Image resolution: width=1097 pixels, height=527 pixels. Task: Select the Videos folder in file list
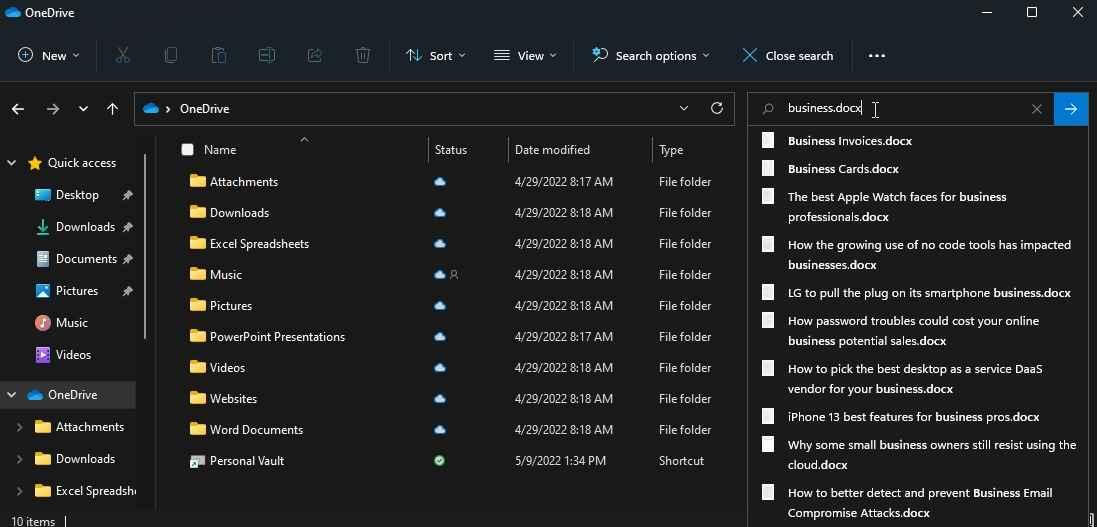[448, 367]
